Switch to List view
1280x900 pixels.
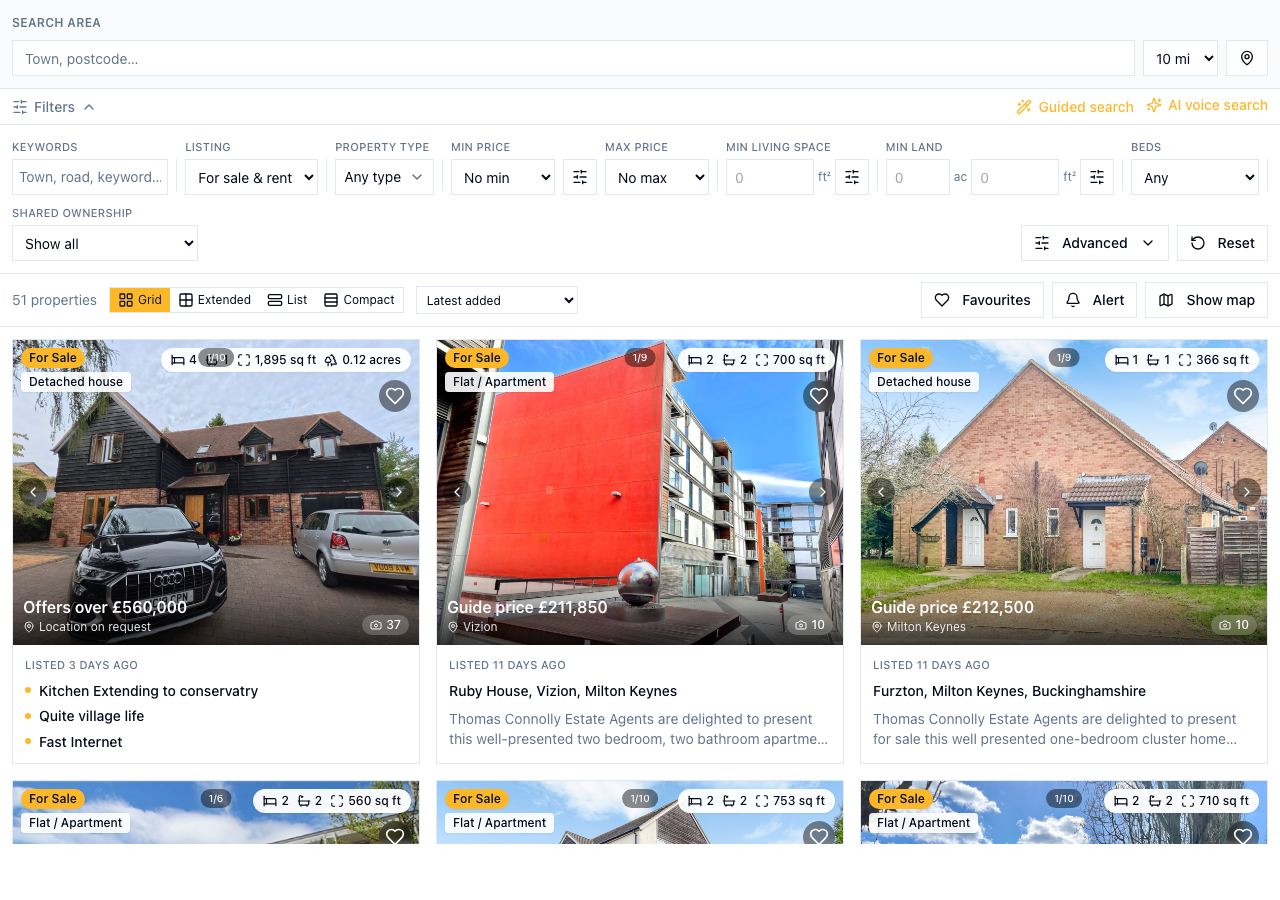click(287, 300)
